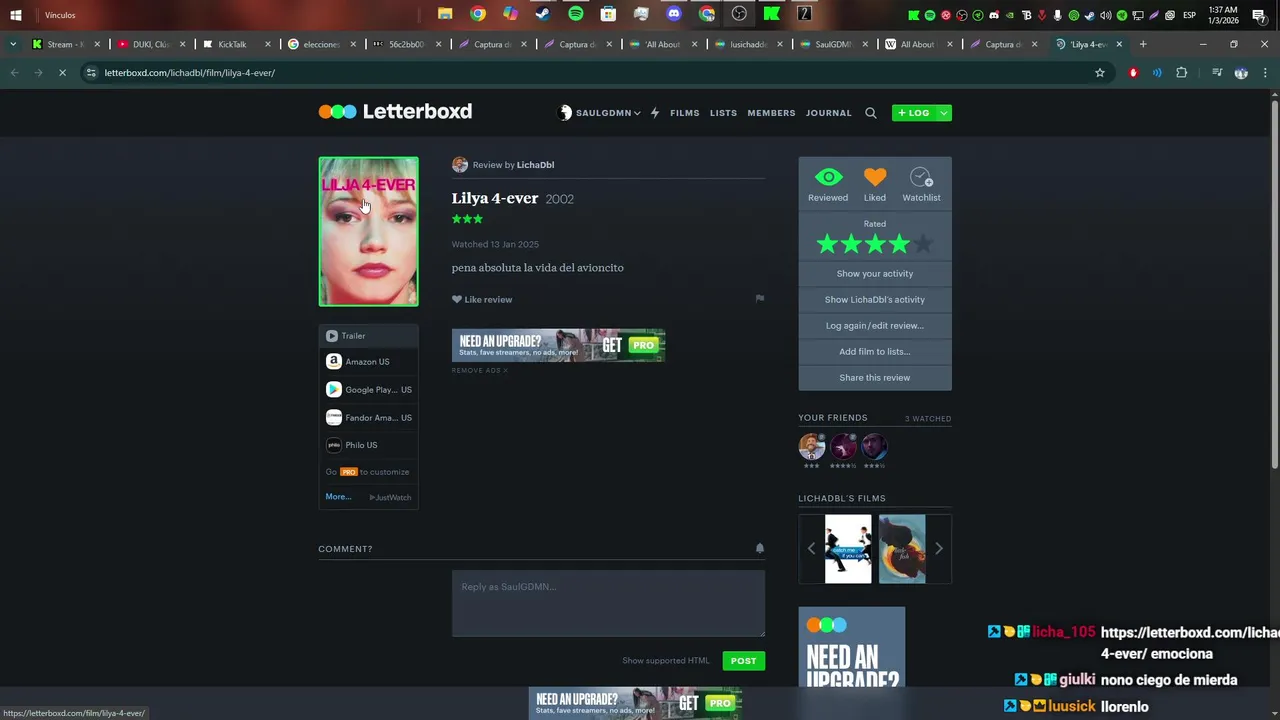This screenshot has width=1280, height=720.
Task: Open reviewer LichaDbl profile link
Action: 535,165
